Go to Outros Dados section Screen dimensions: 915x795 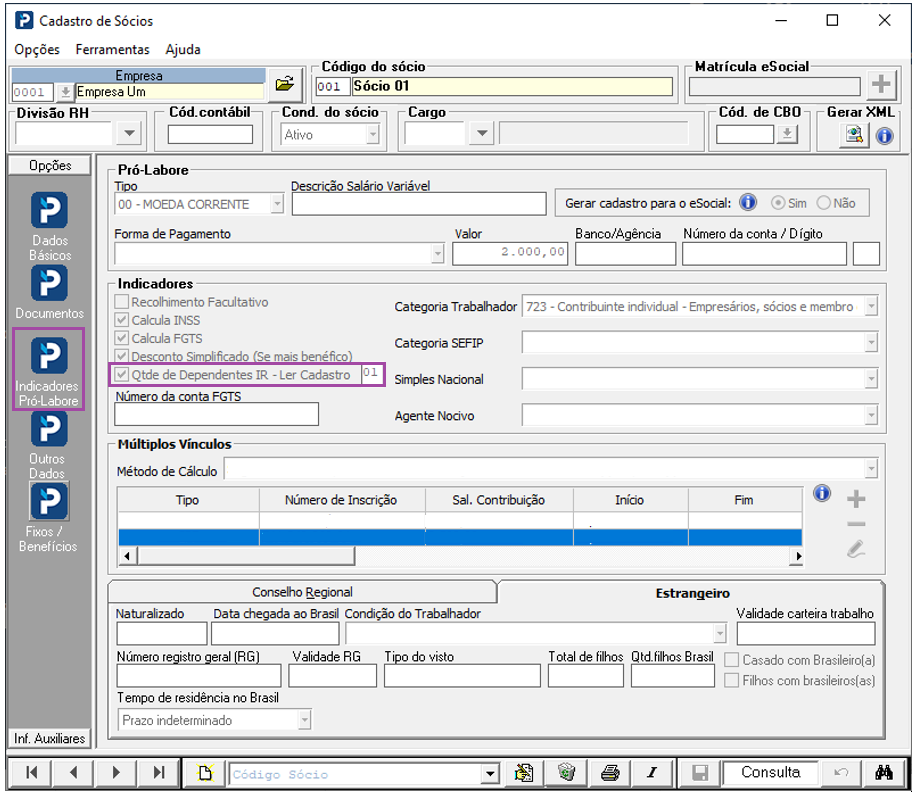pos(49,430)
